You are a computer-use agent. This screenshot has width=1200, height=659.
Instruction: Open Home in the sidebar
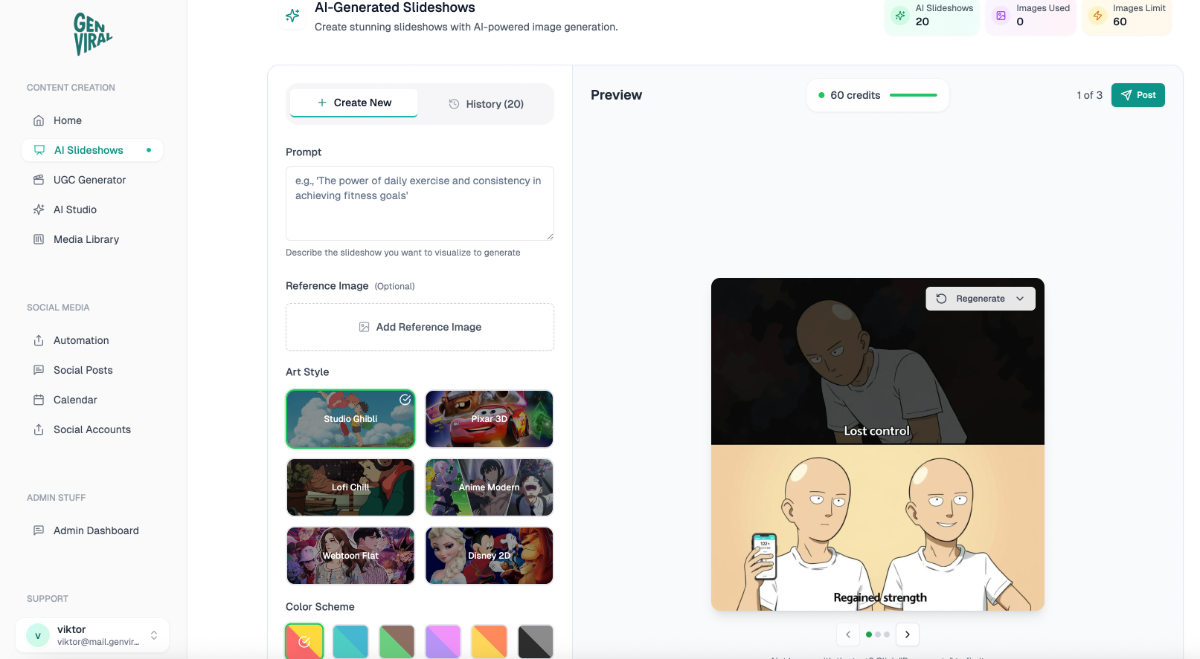(92, 121)
